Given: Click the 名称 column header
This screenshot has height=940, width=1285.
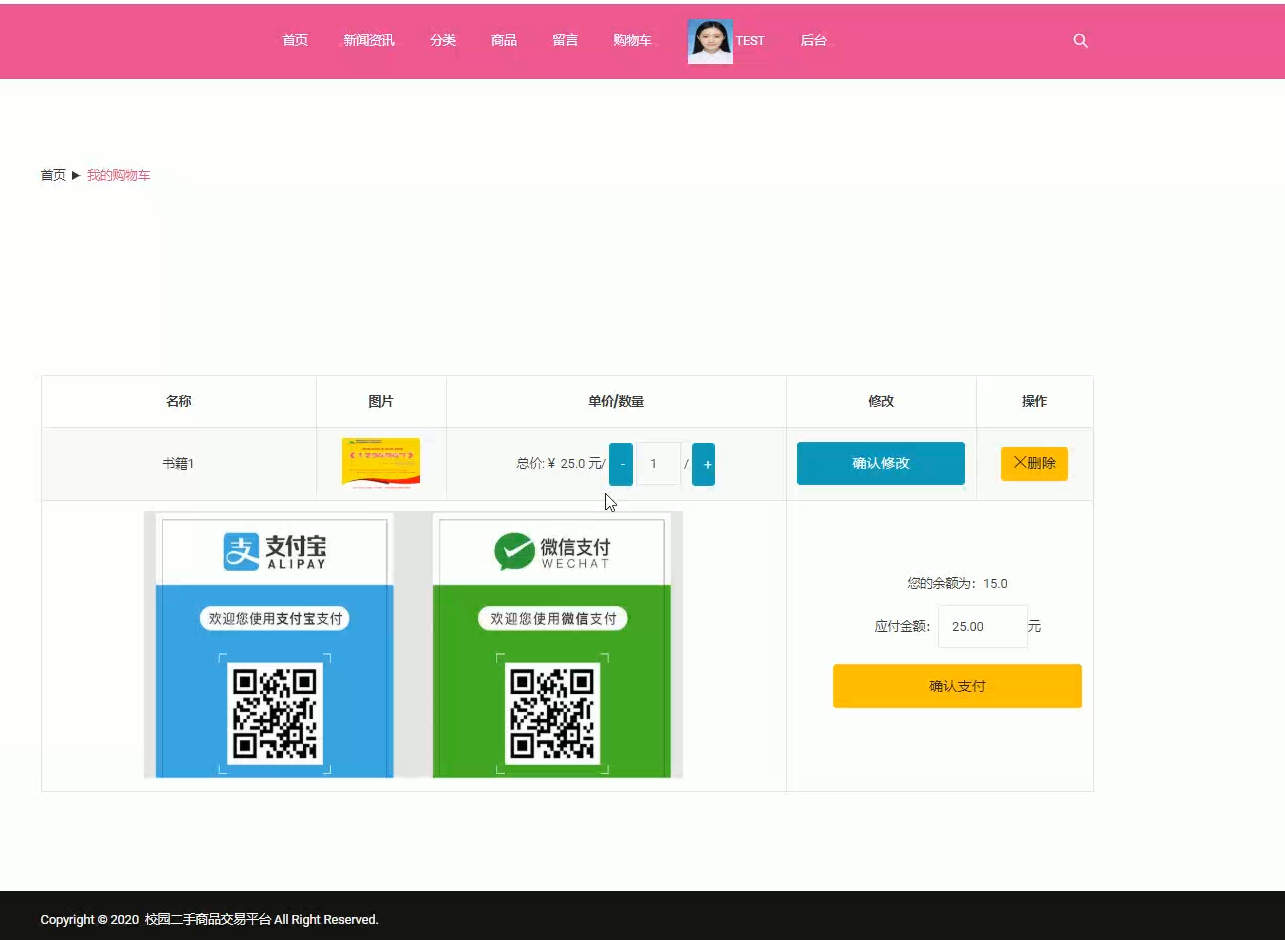Looking at the screenshot, I should [179, 401].
